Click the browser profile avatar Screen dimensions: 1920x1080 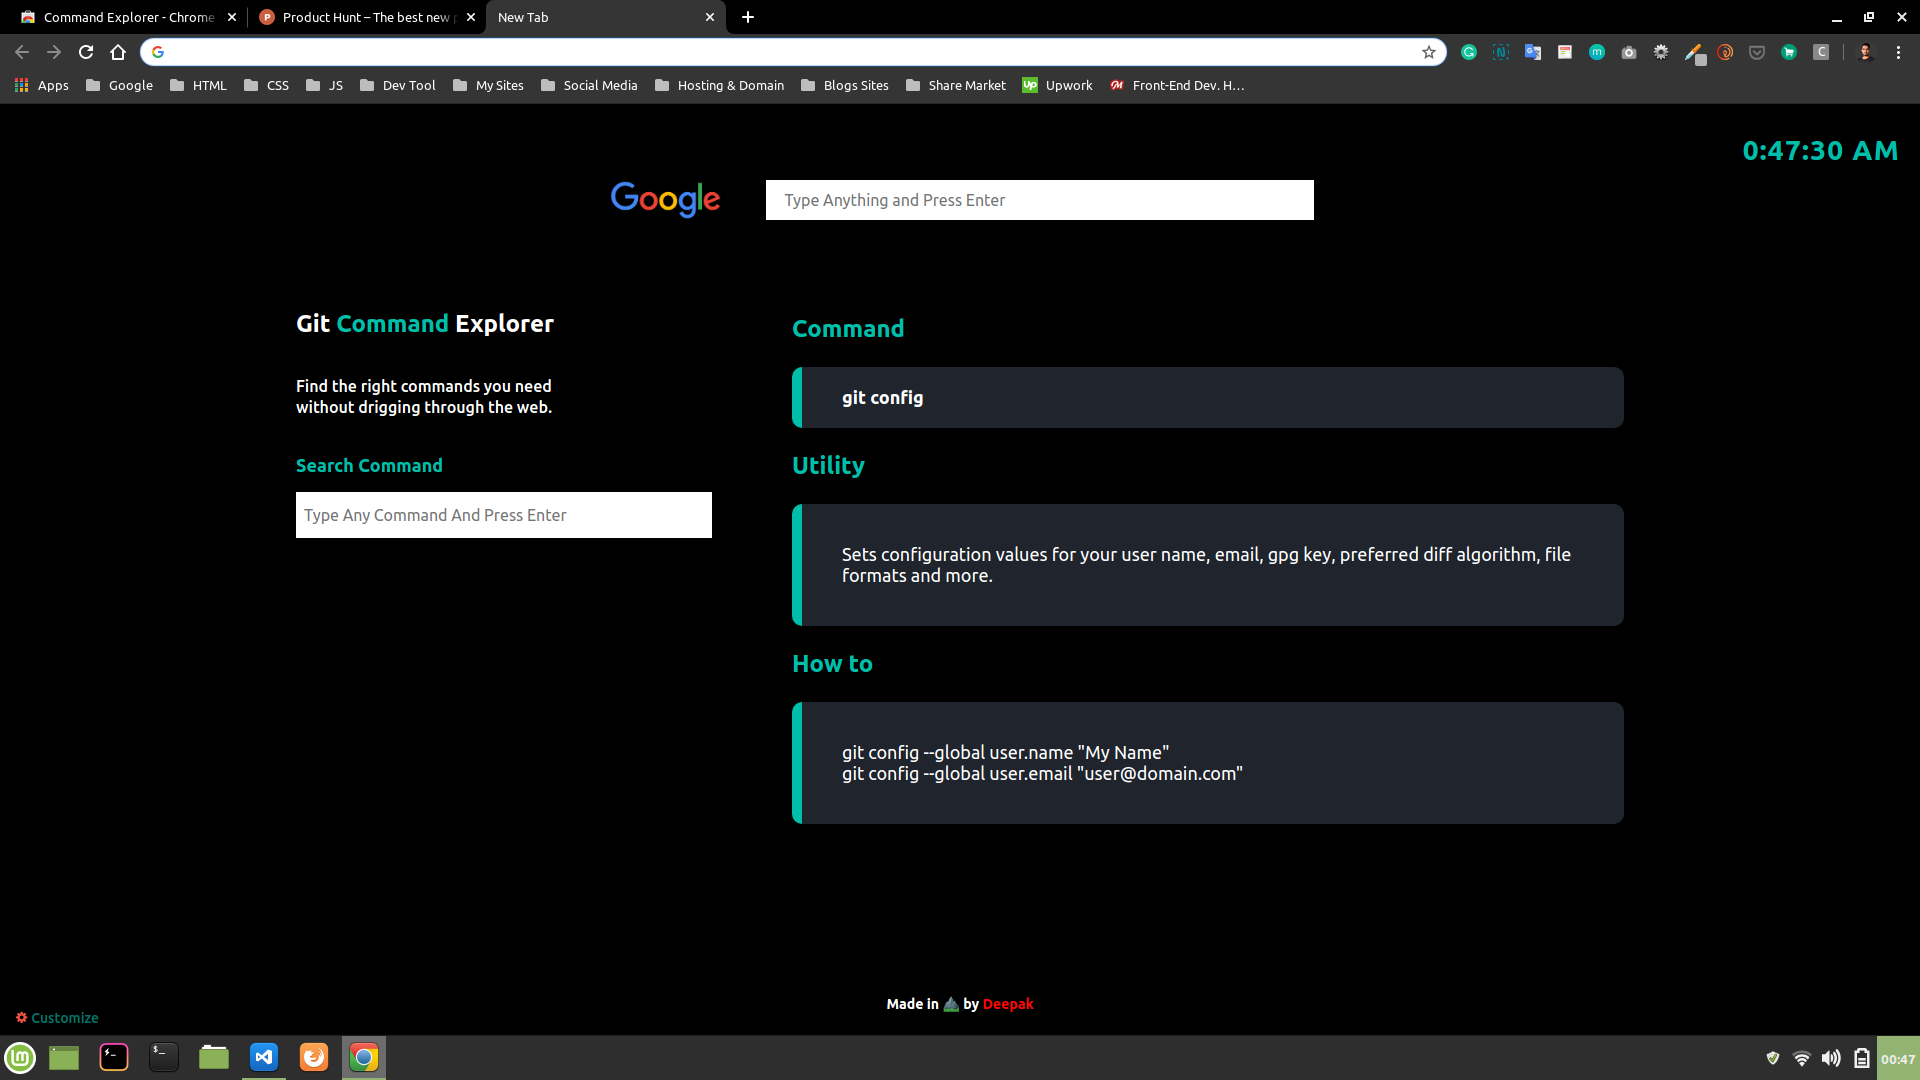[1864, 52]
